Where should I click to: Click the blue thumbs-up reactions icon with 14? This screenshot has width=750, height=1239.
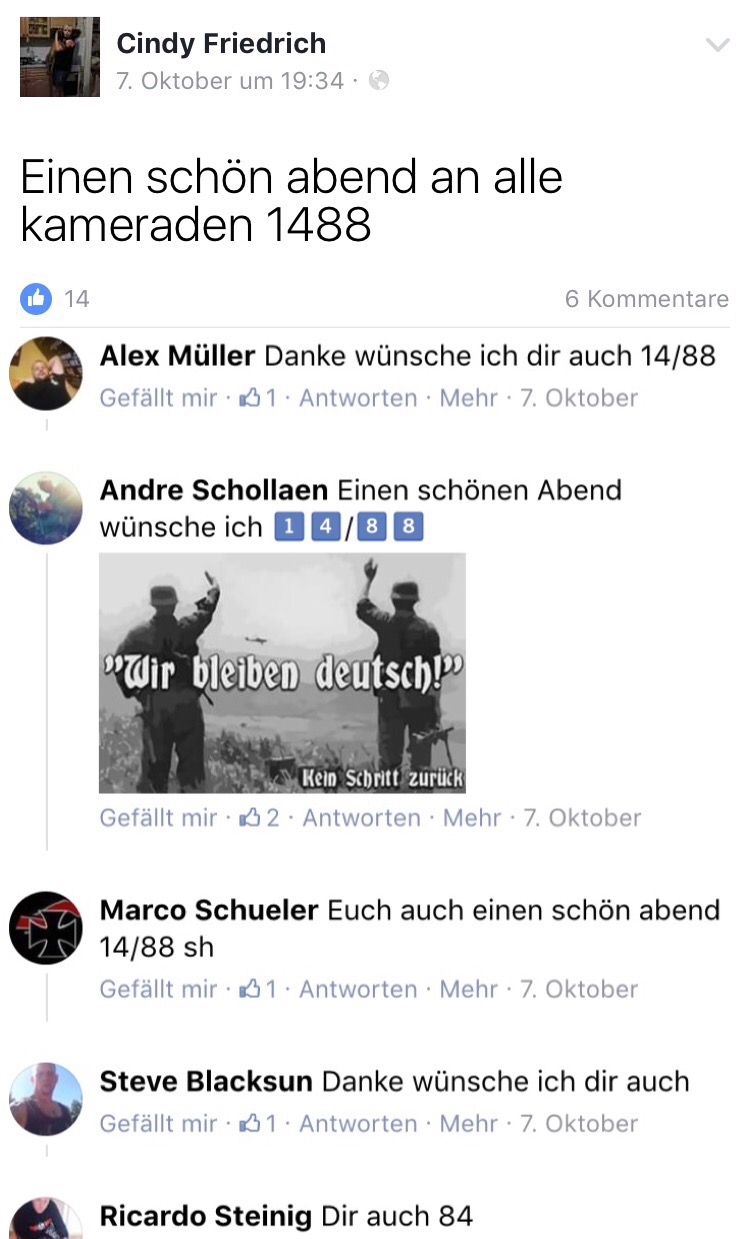coord(37,298)
